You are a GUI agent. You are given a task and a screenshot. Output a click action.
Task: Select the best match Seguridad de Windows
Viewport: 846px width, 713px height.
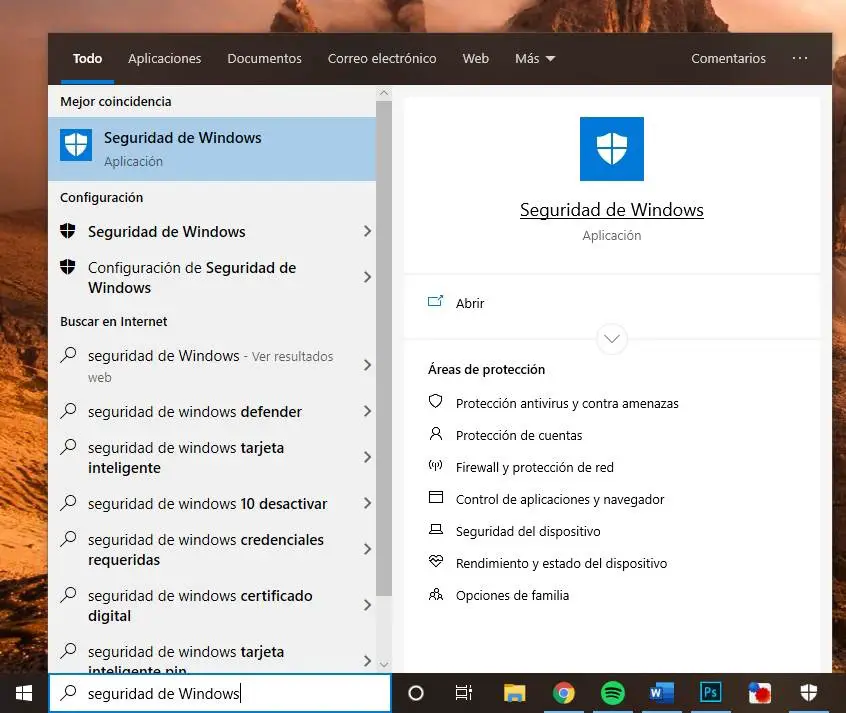point(212,149)
